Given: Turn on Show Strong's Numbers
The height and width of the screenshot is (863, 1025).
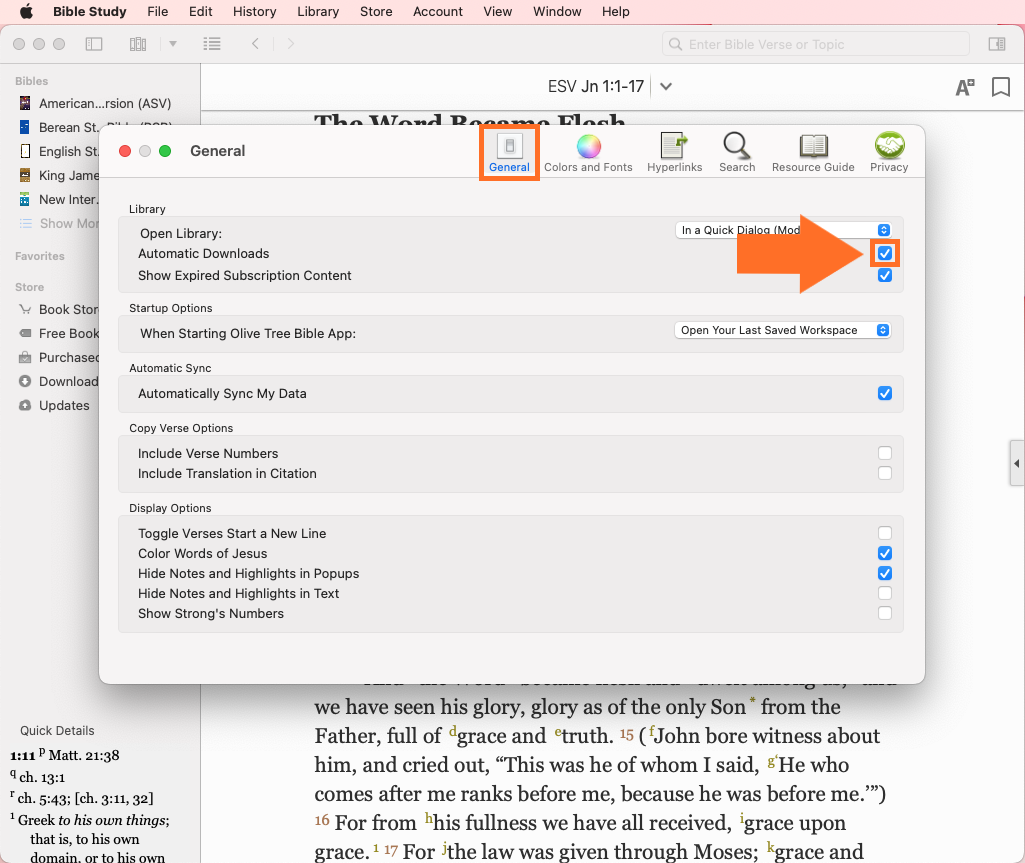Looking at the screenshot, I should click(885, 613).
